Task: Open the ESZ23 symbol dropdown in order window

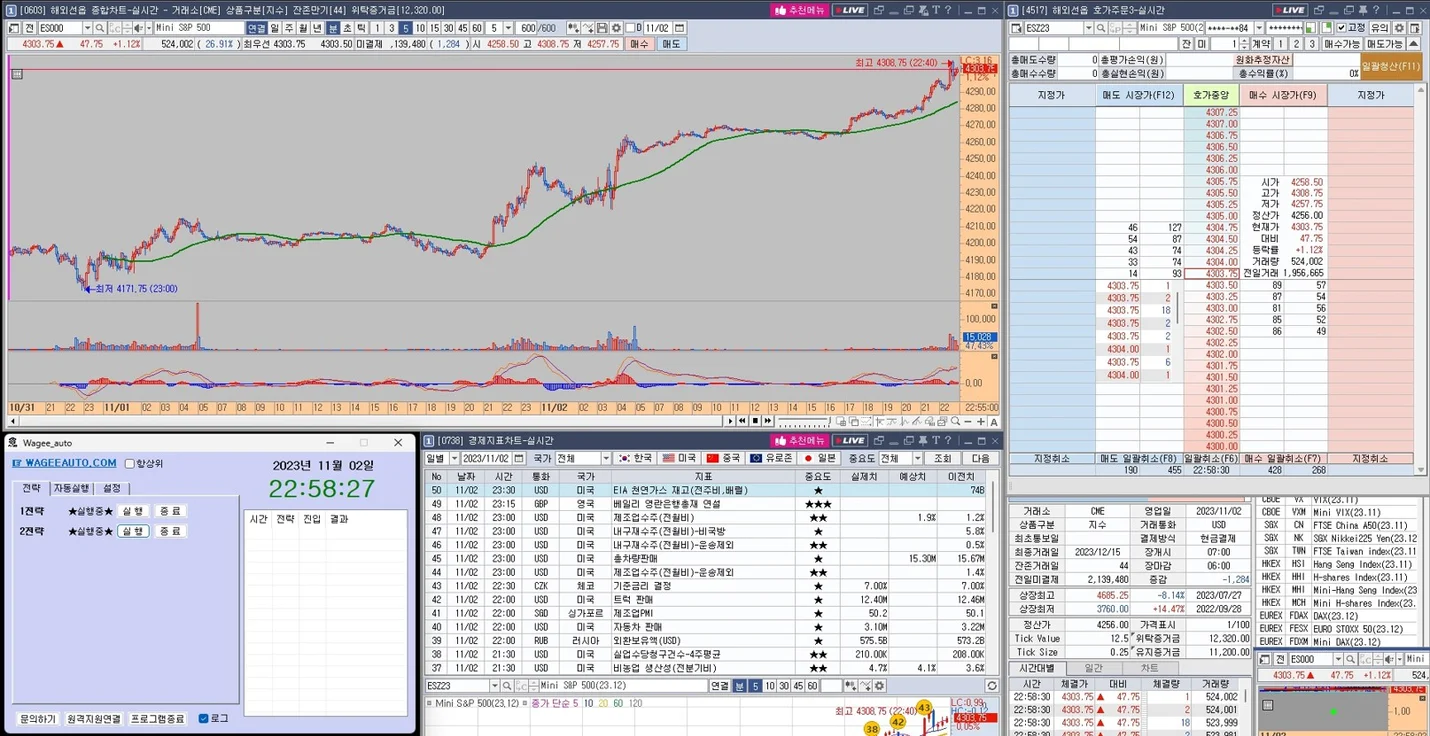Action: pyautogui.click(x=1088, y=27)
